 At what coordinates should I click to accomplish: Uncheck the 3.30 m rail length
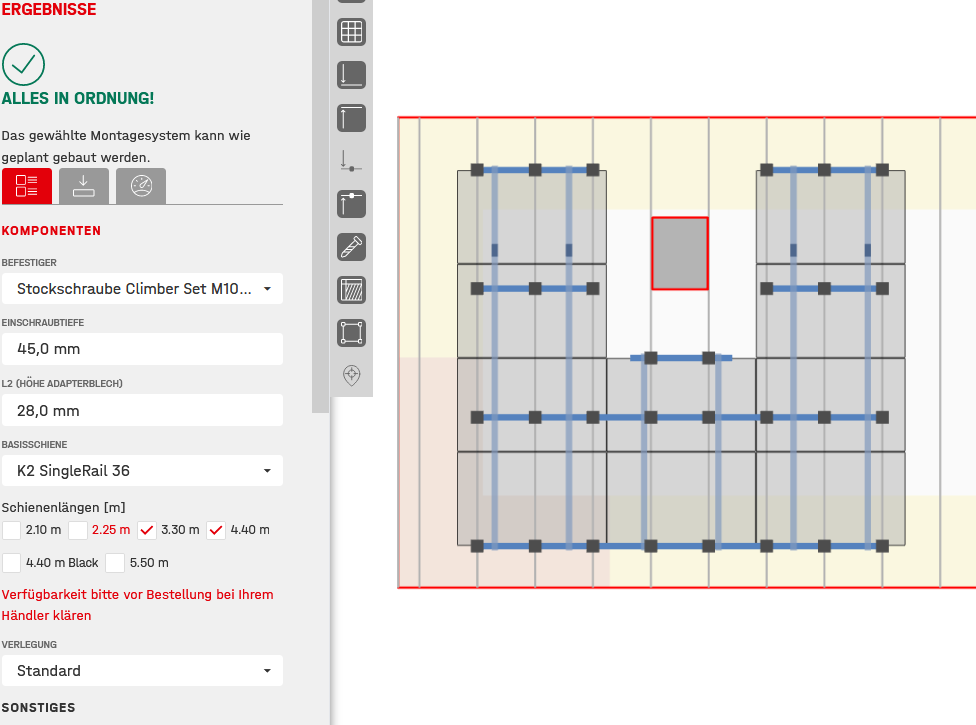[147, 530]
